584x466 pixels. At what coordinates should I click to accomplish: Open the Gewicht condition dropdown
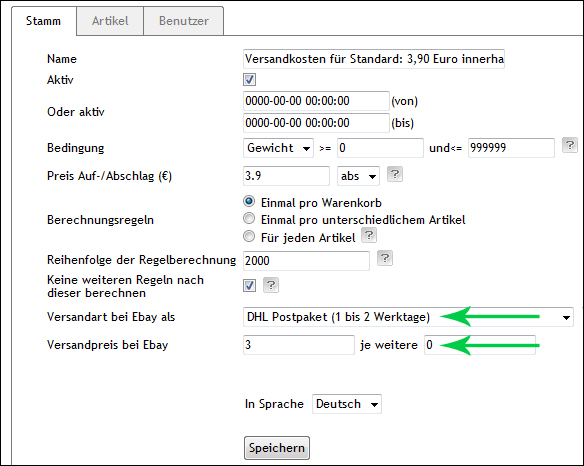point(278,148)
